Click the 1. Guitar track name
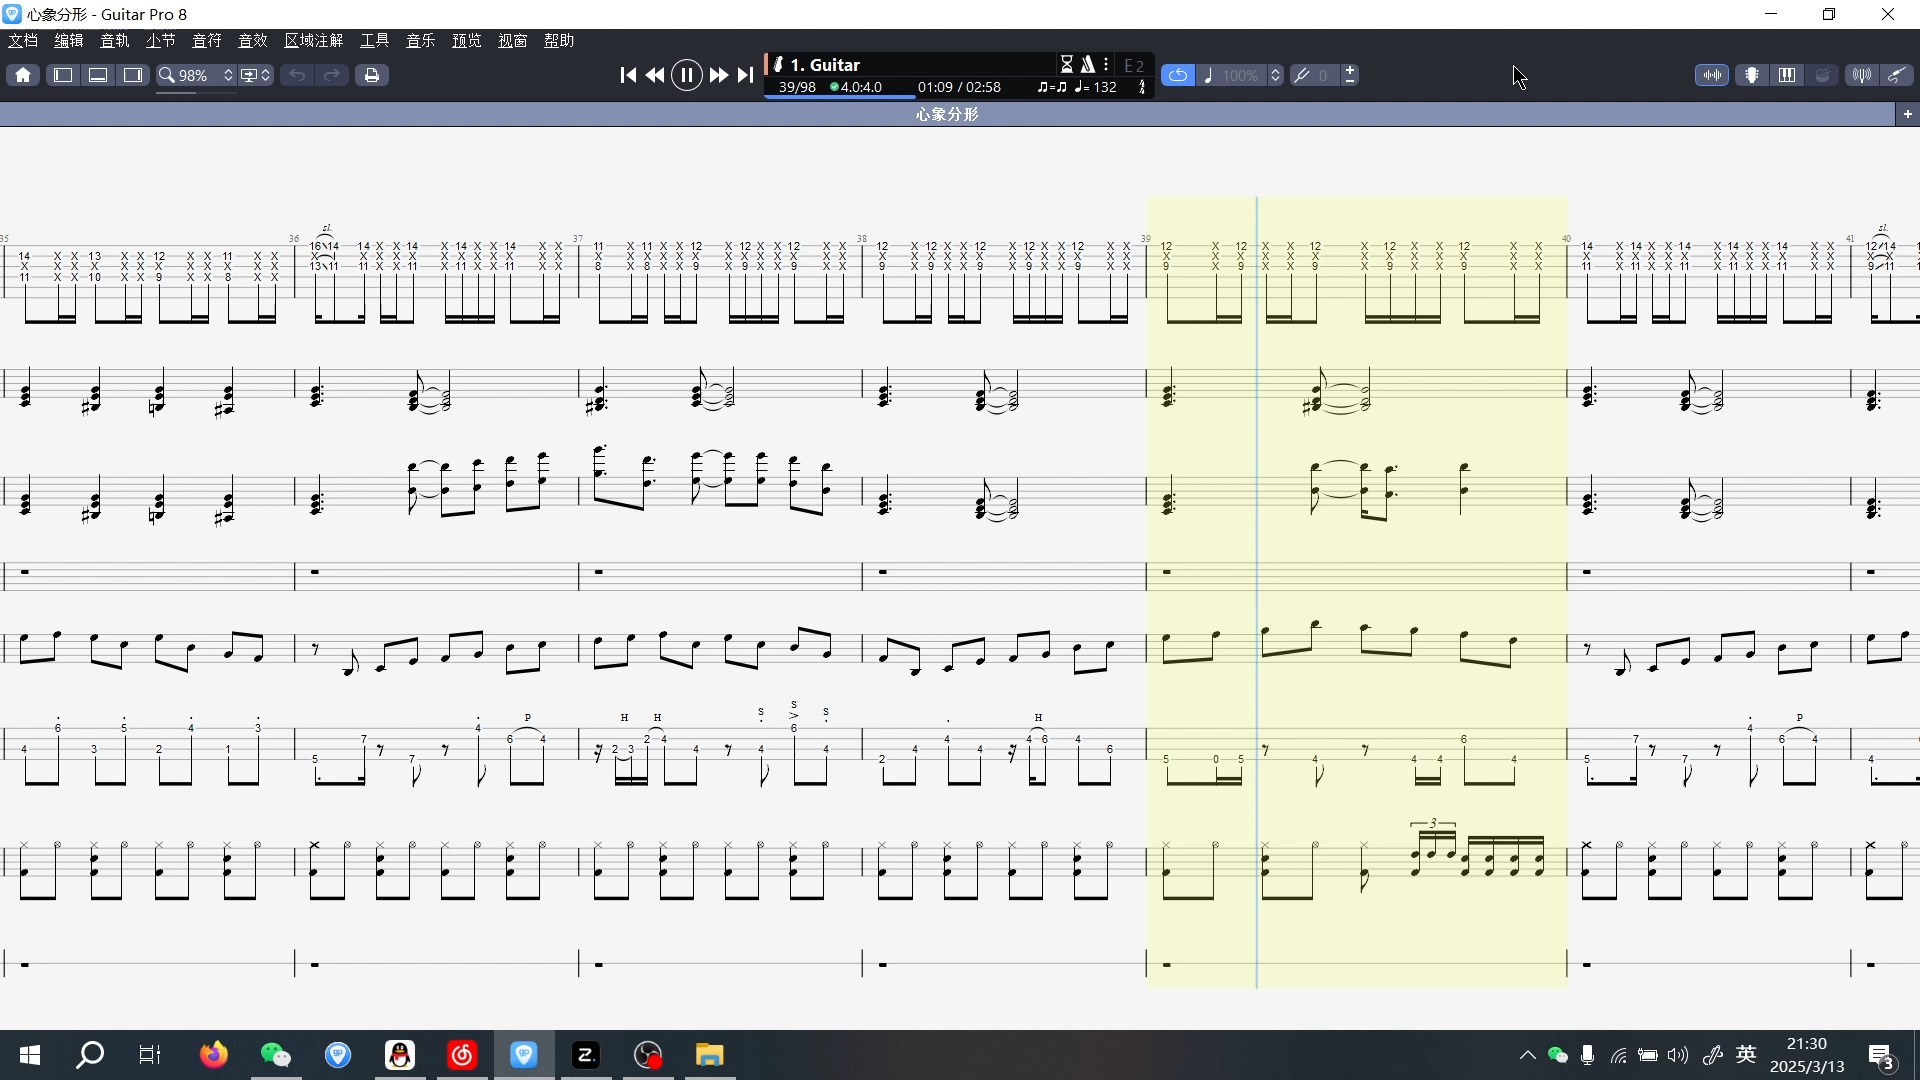The height and width of the screenshot is (1080, 1920). coord(825,65)
